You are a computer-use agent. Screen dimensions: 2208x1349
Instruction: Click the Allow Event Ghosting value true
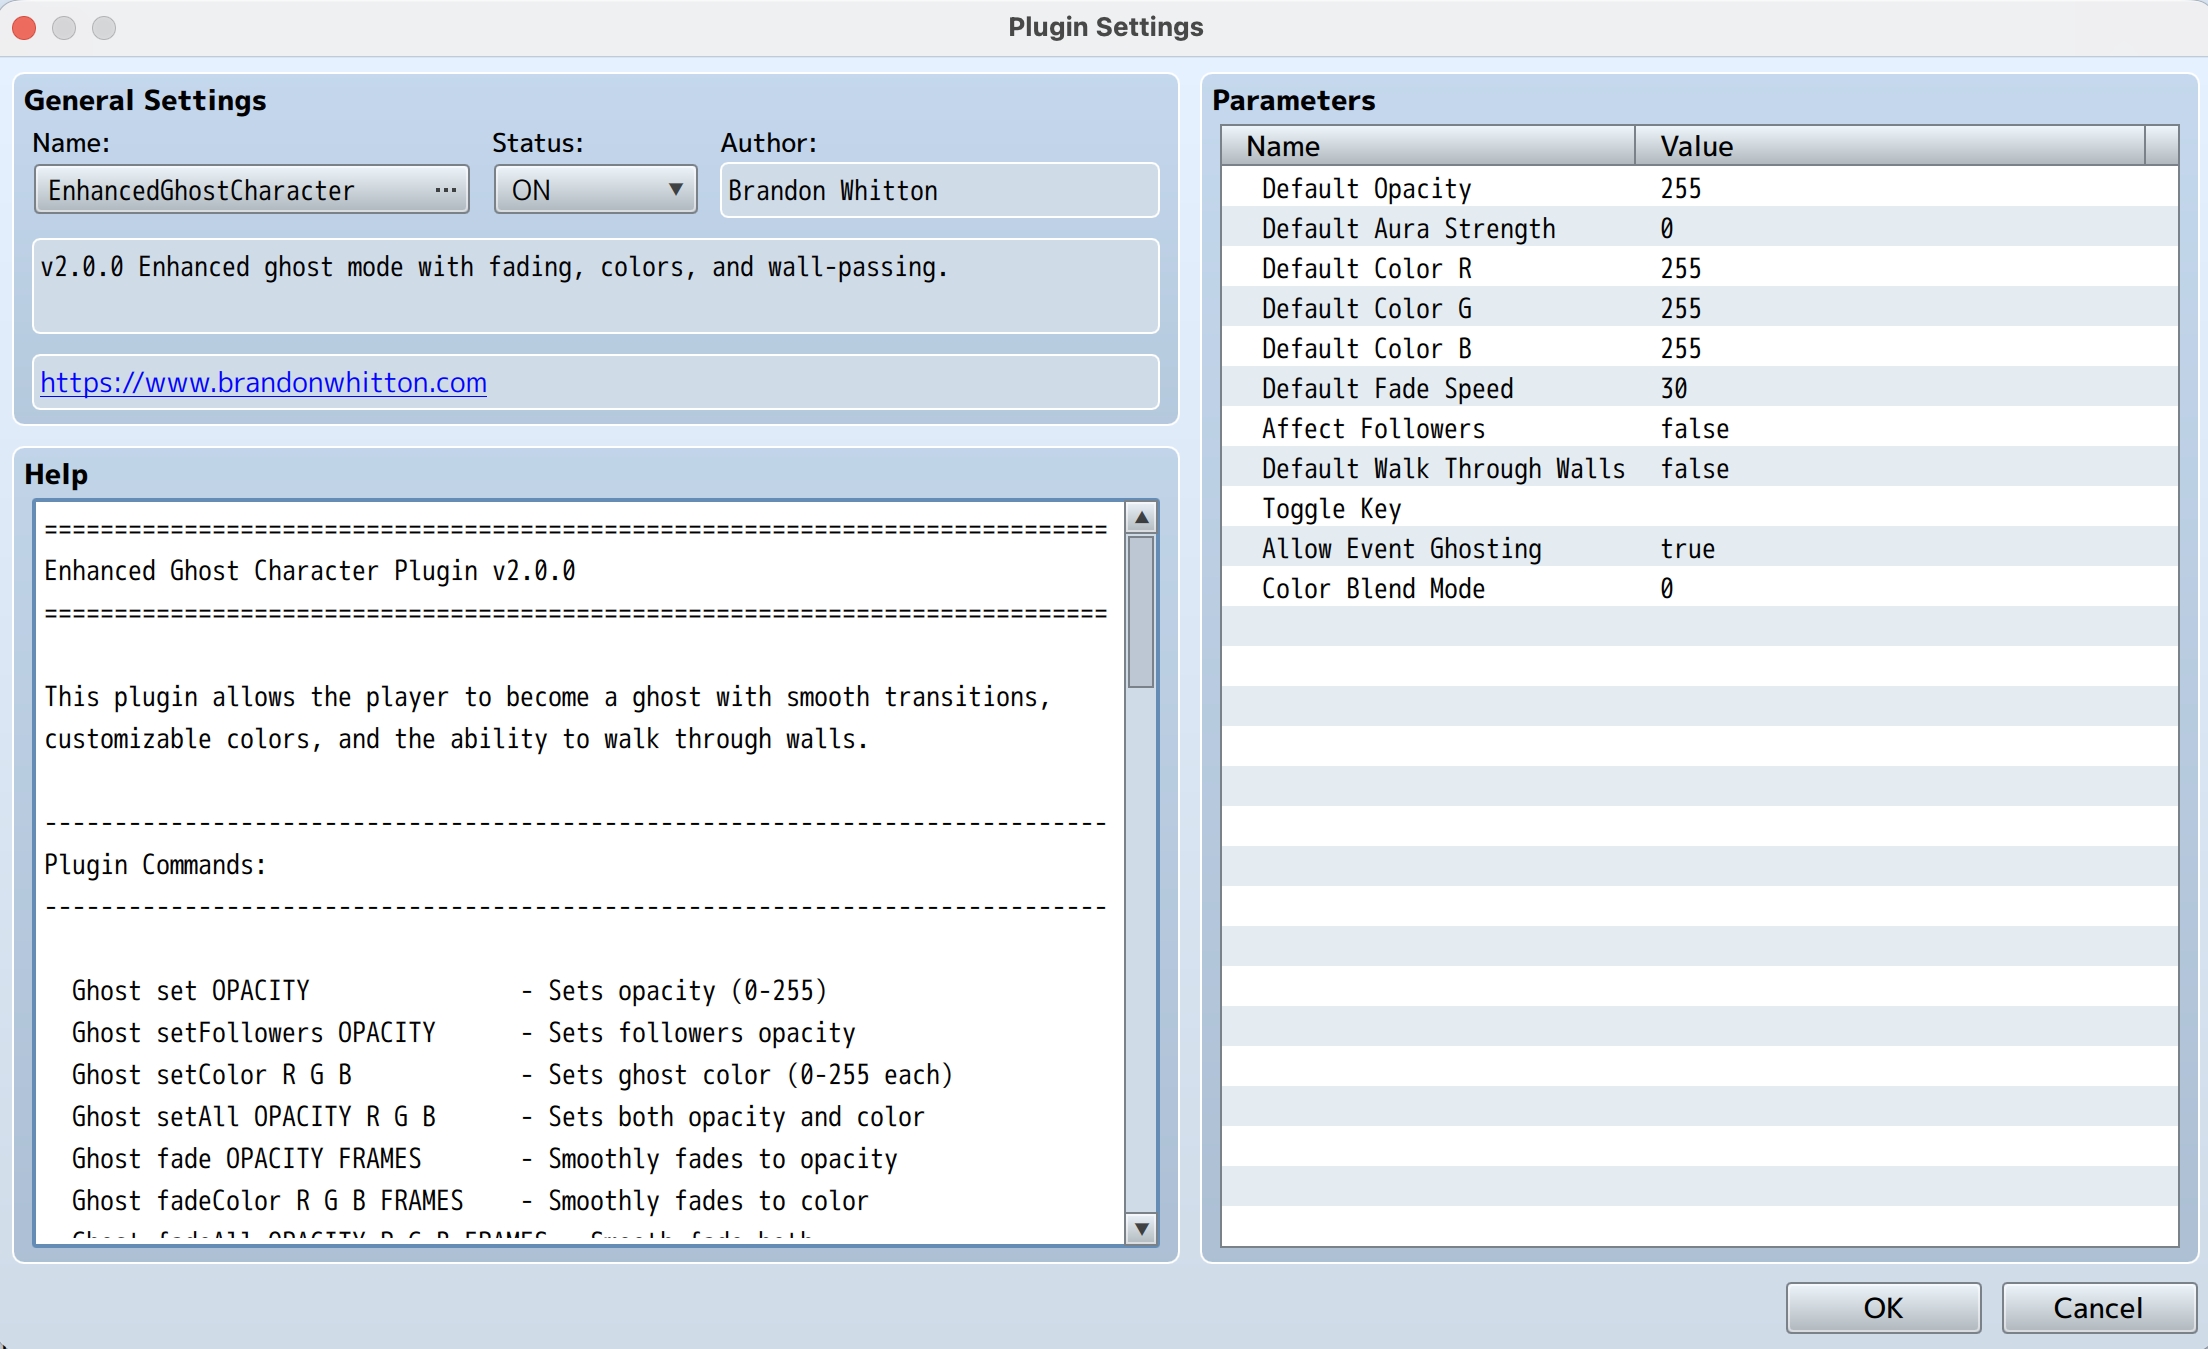pyautogui.click(x=1688, y=548)
